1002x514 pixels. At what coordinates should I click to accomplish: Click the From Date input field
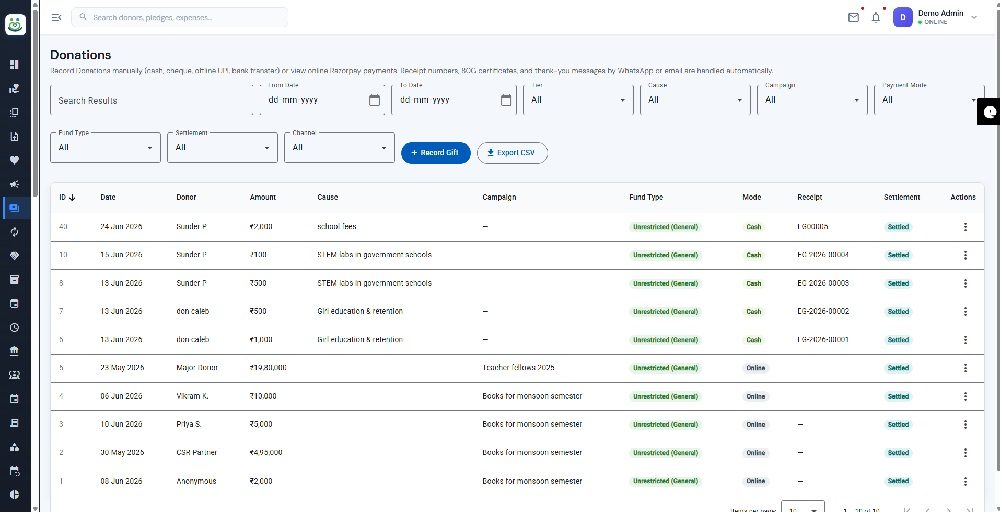[325, 100]
